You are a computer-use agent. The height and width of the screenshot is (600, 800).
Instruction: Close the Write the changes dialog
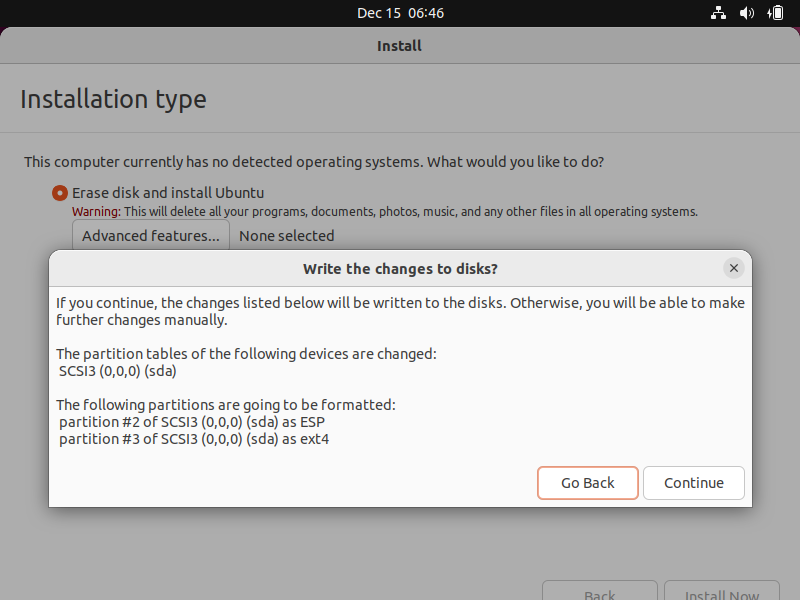tap(734, 268)
